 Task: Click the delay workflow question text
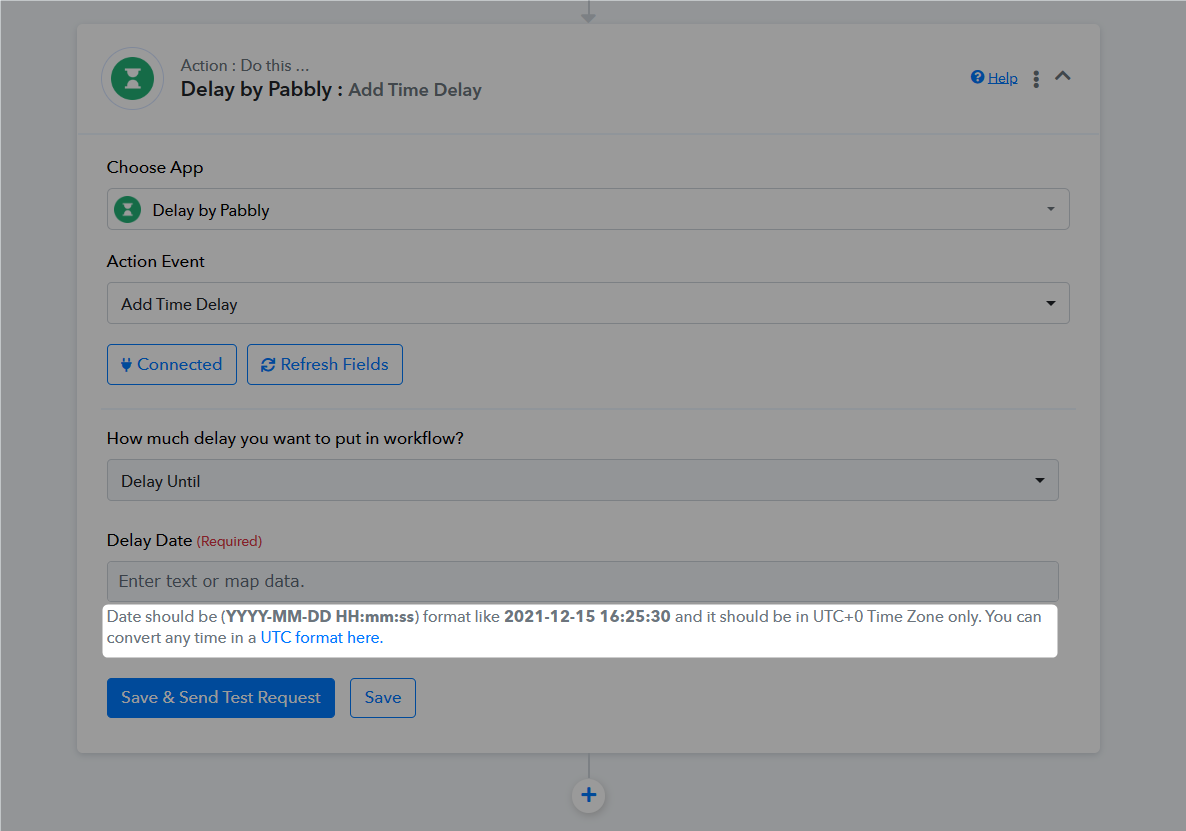tap(285, 439)
